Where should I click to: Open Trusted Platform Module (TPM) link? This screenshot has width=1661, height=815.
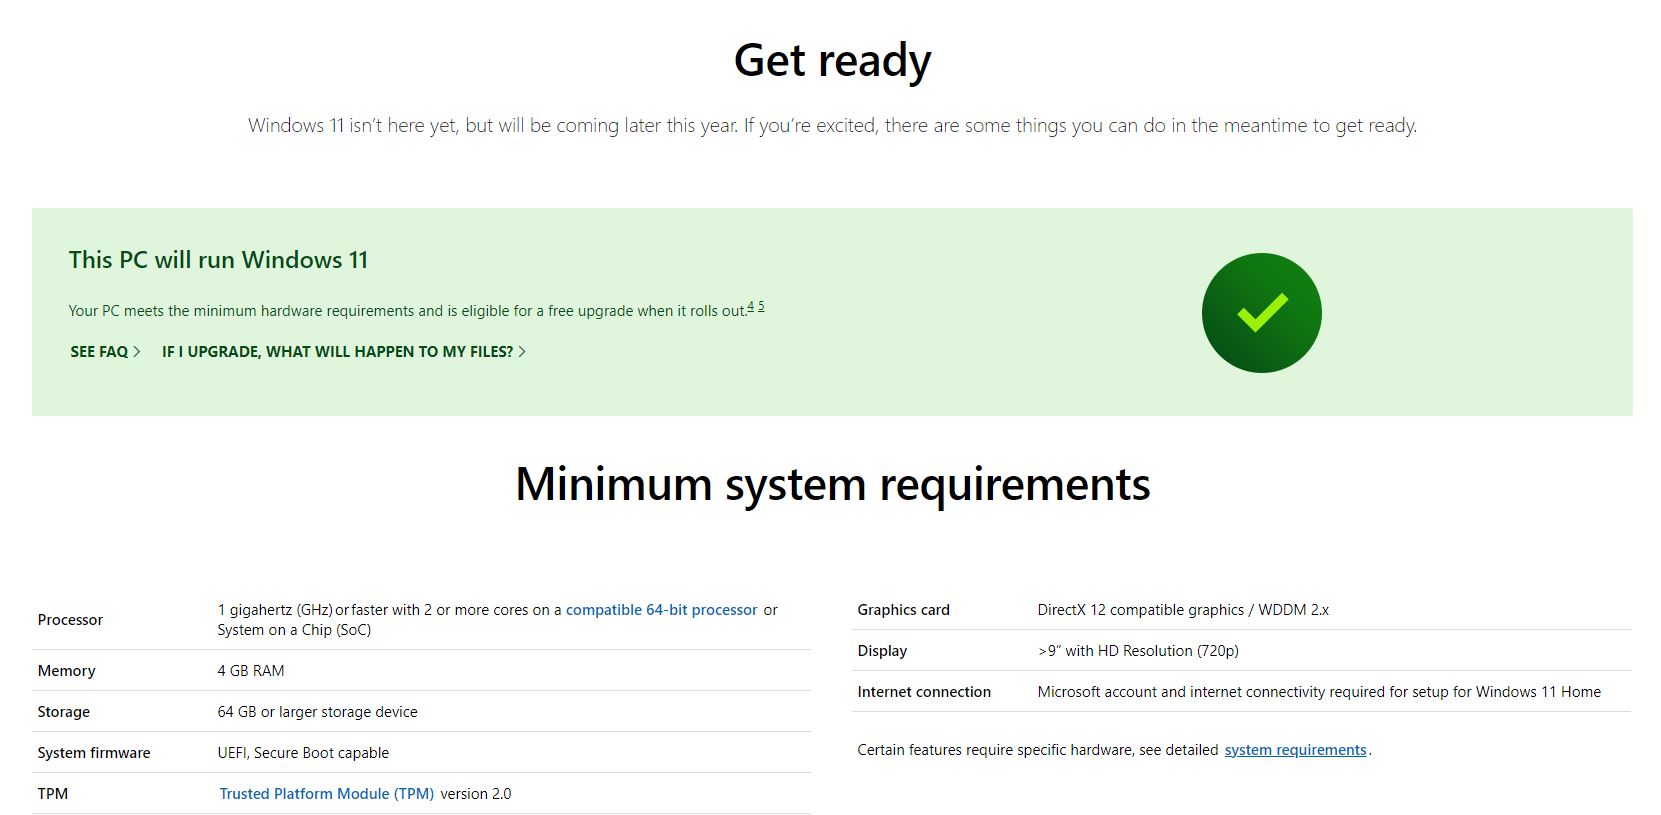pyautogui.click(x=327, y=794)
